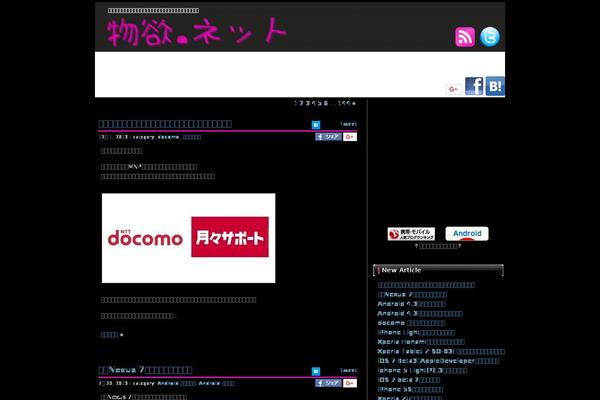Click the large Facebook icon in header

[x=474, y=86]
